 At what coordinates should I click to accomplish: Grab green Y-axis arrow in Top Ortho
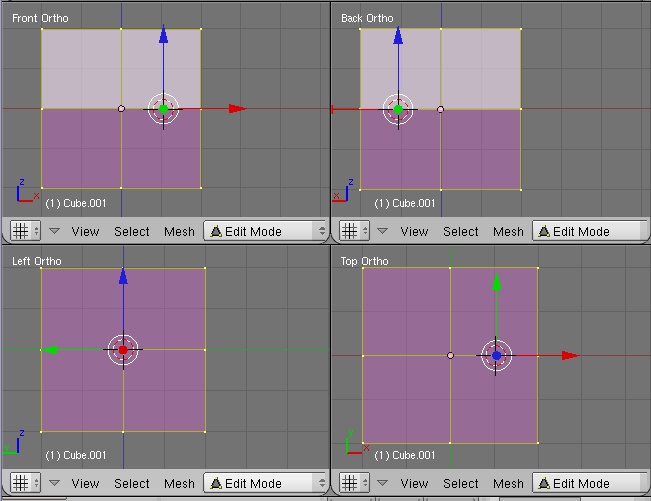(496, 281)
